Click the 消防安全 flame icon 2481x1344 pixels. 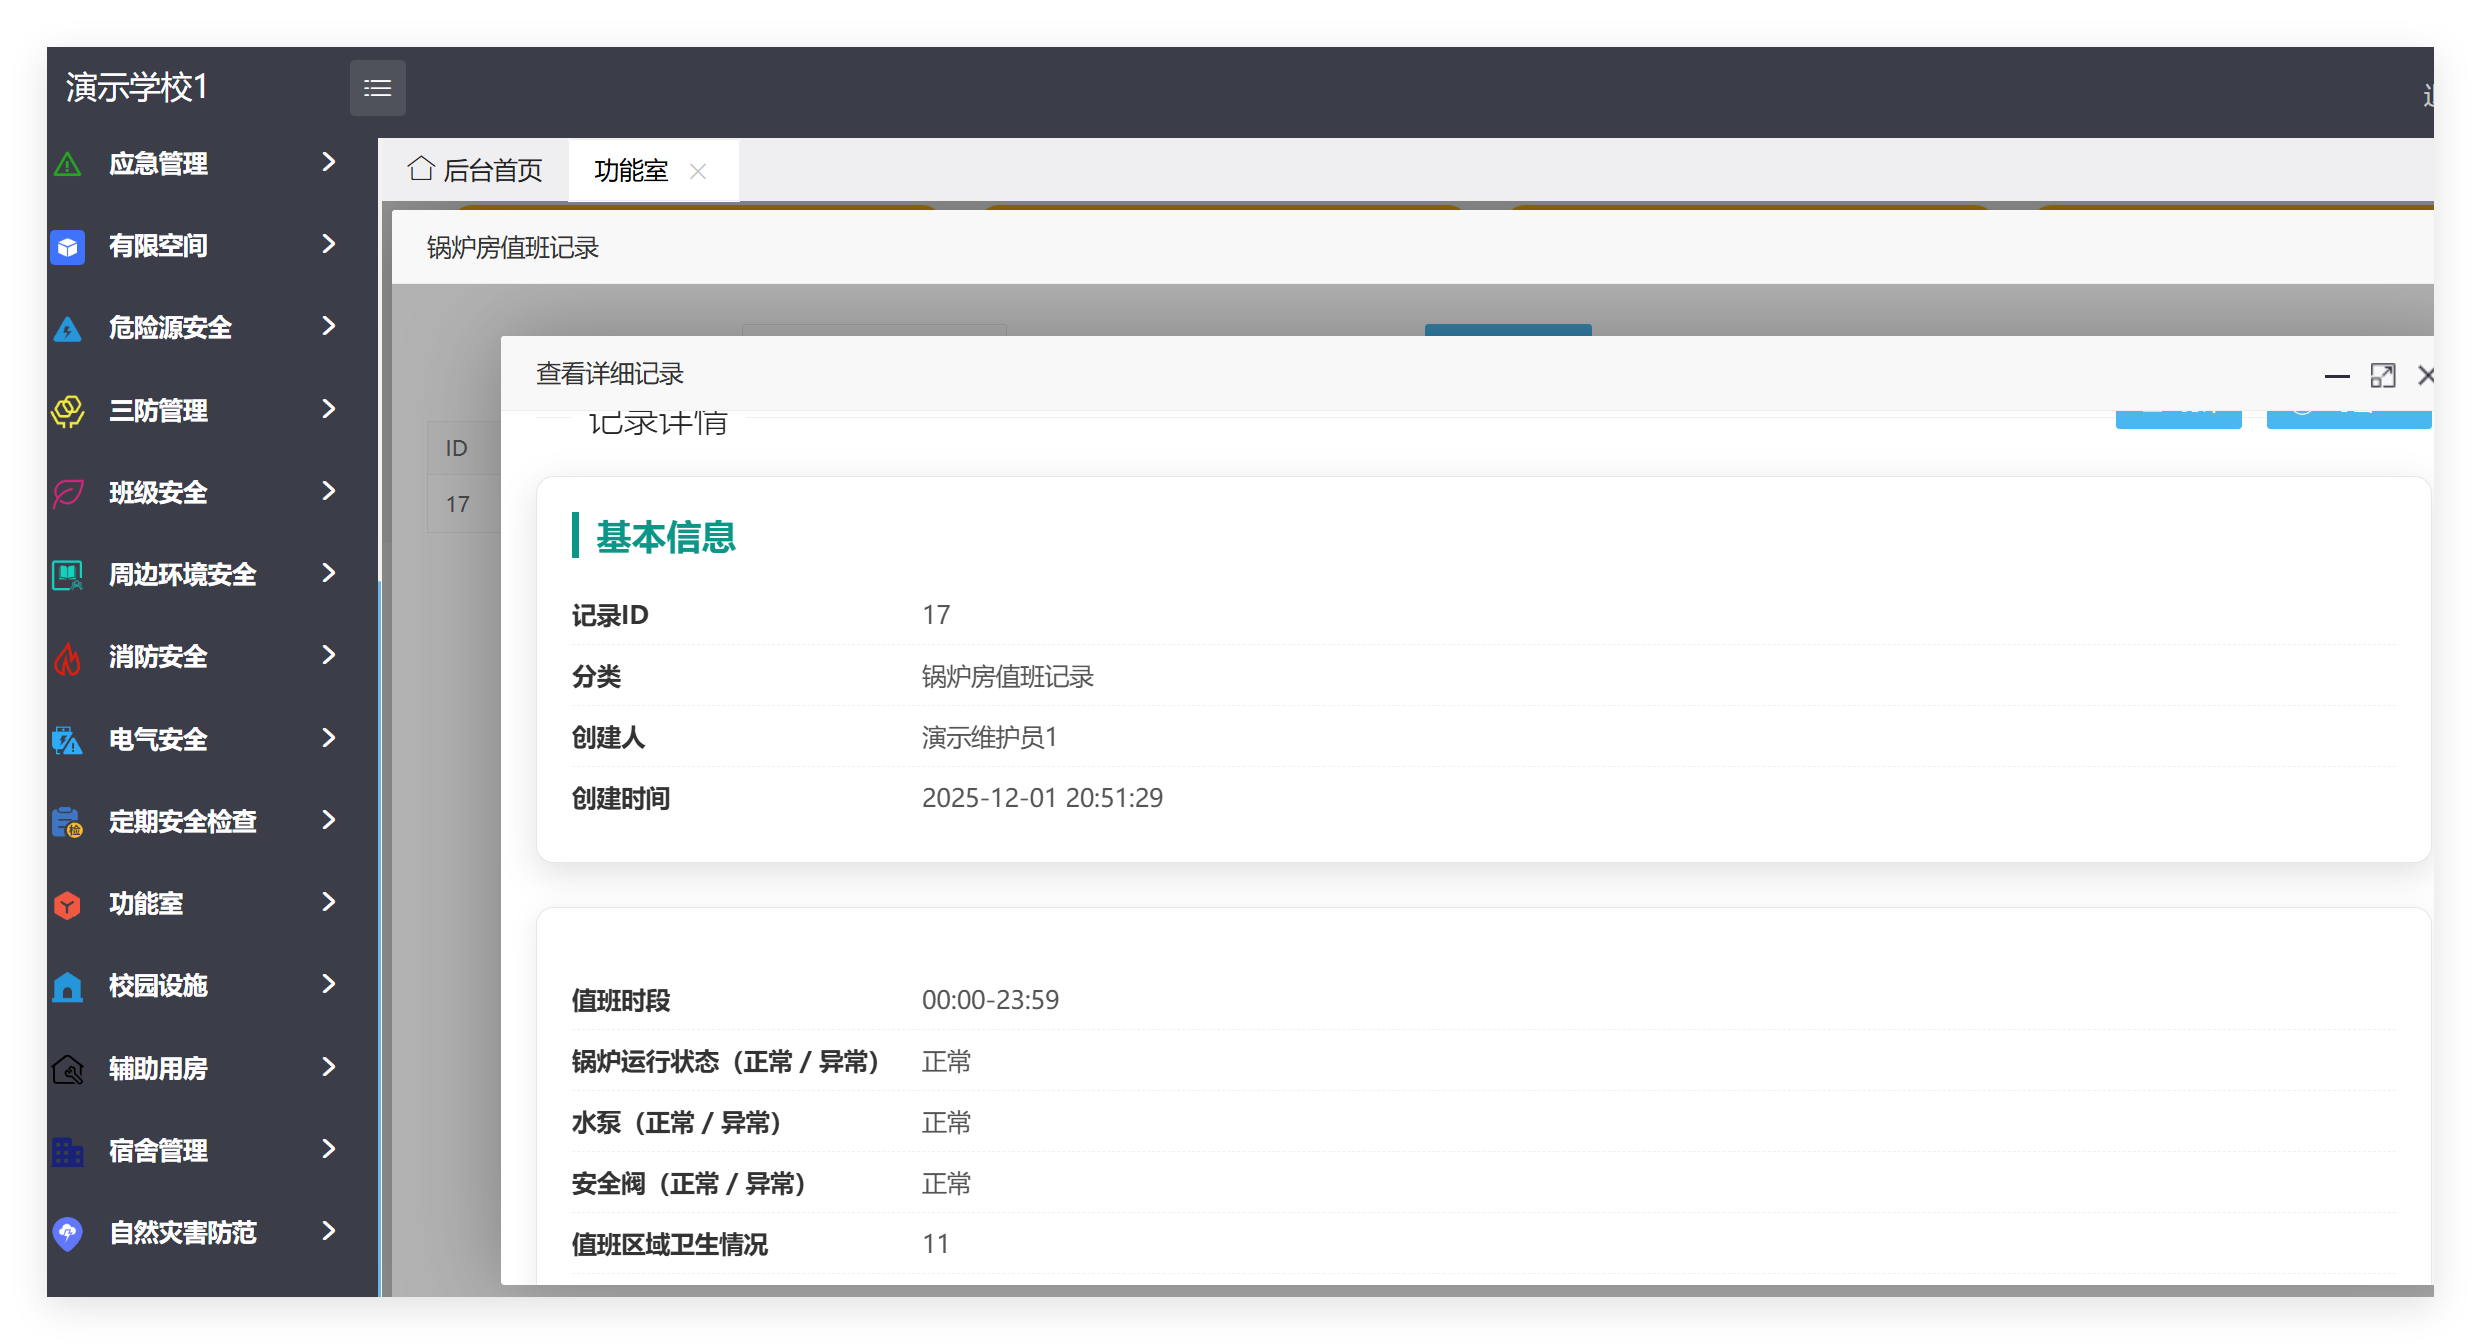click(67, 657)
